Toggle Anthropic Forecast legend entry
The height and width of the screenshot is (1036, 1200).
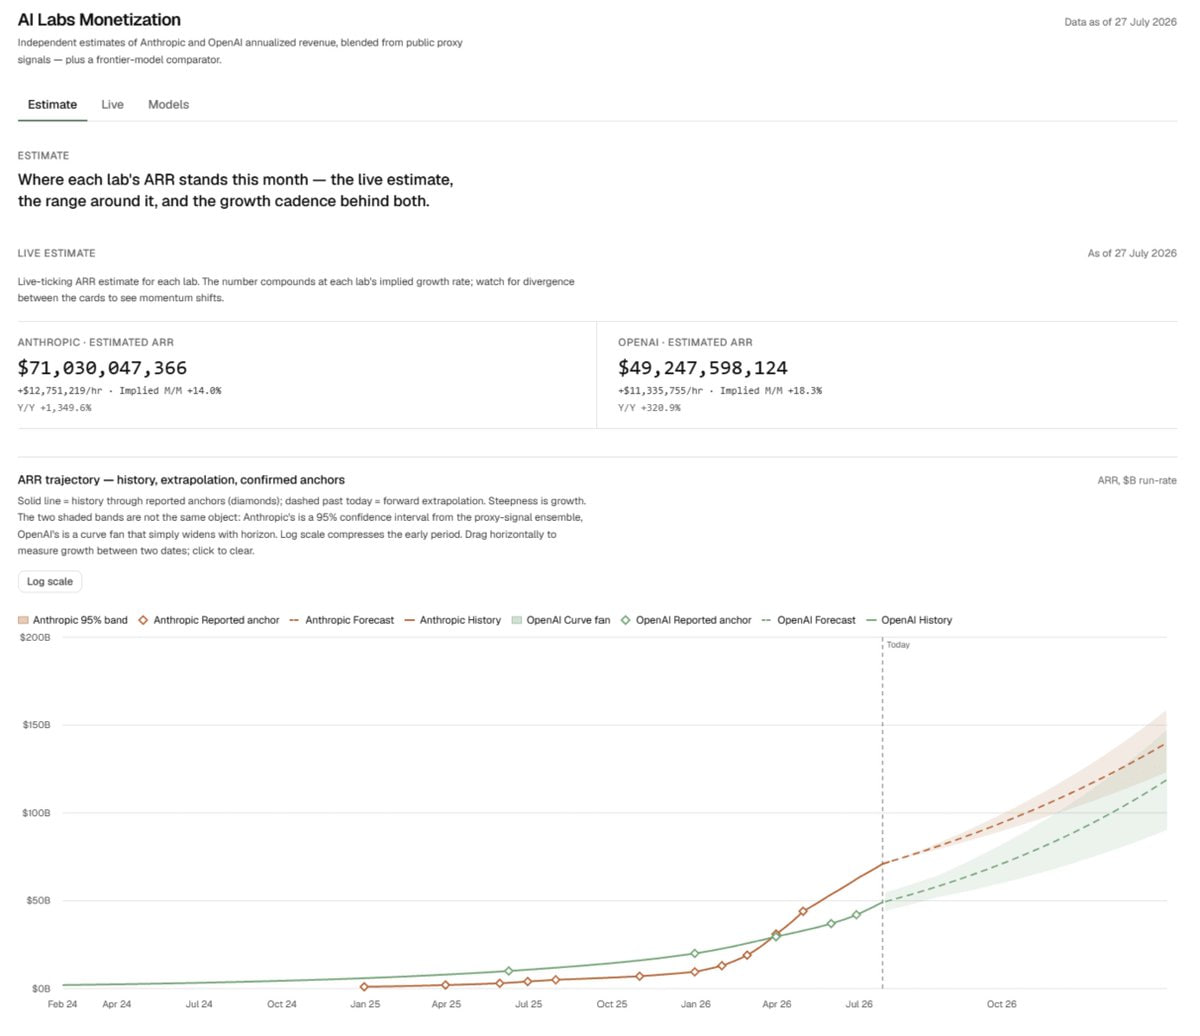(342, 620)
